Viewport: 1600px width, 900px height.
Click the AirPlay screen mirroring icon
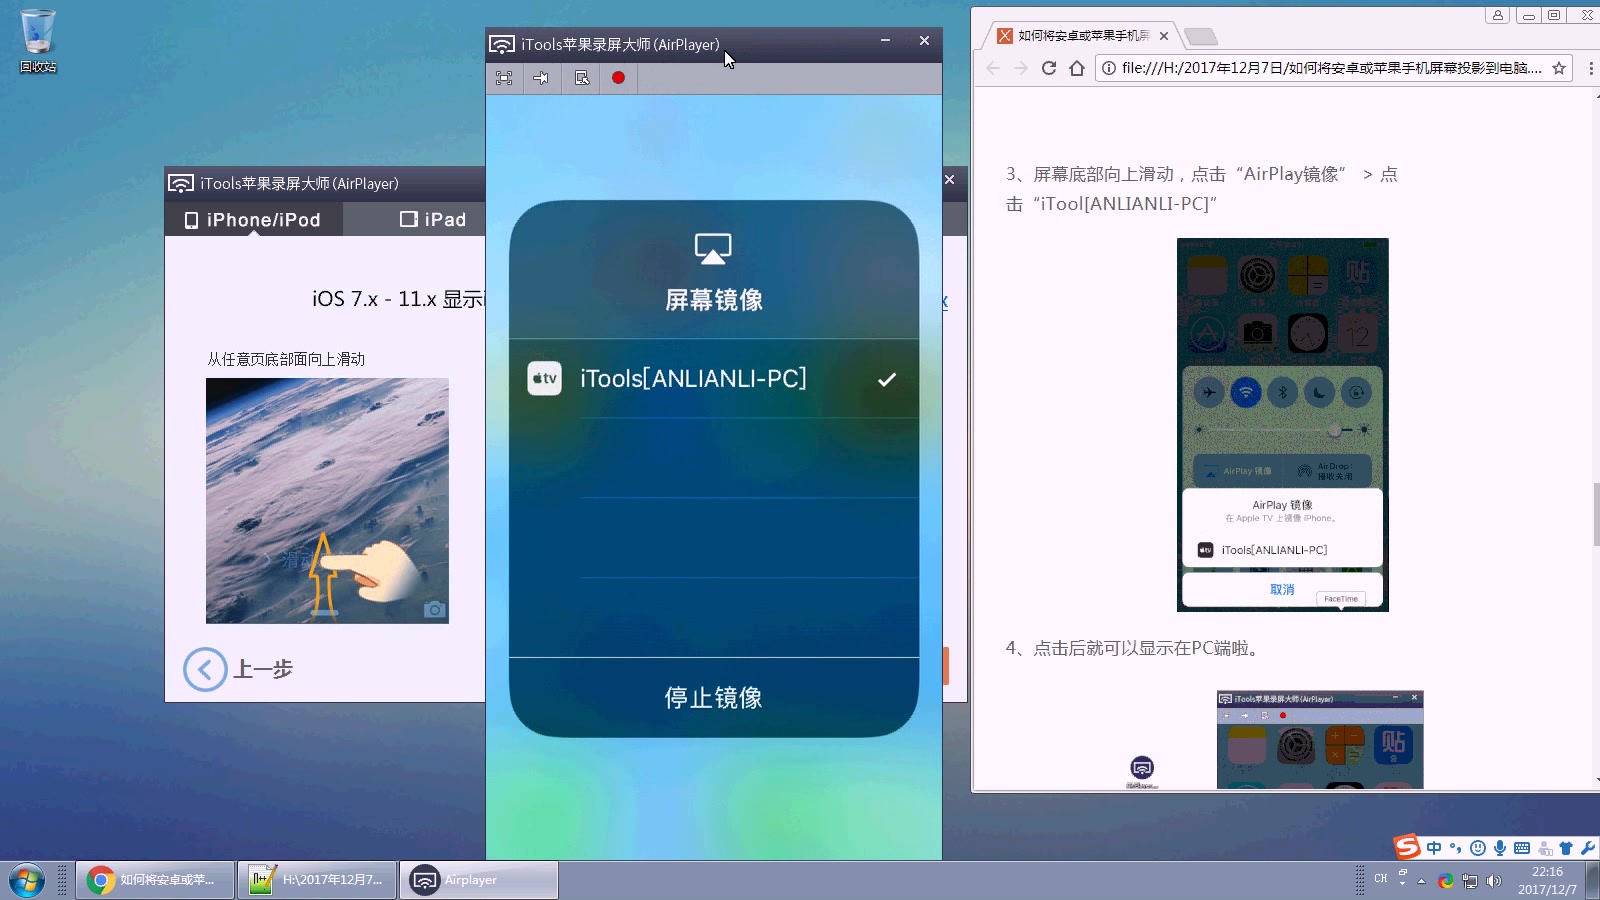tap(713, 249)
